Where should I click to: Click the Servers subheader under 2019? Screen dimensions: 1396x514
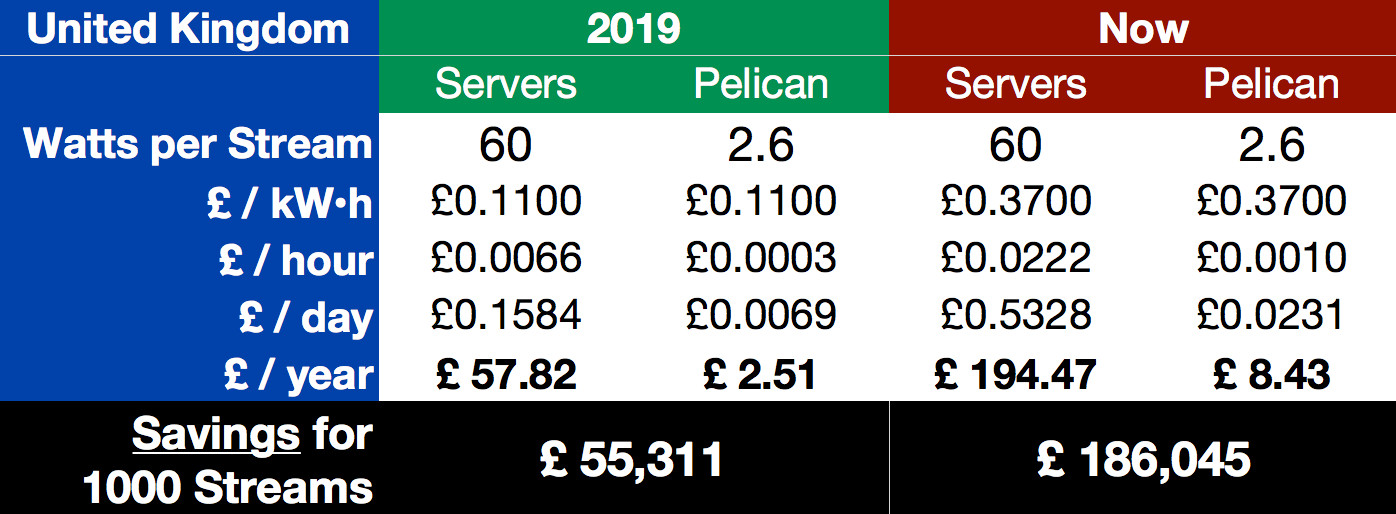[505, 84]
